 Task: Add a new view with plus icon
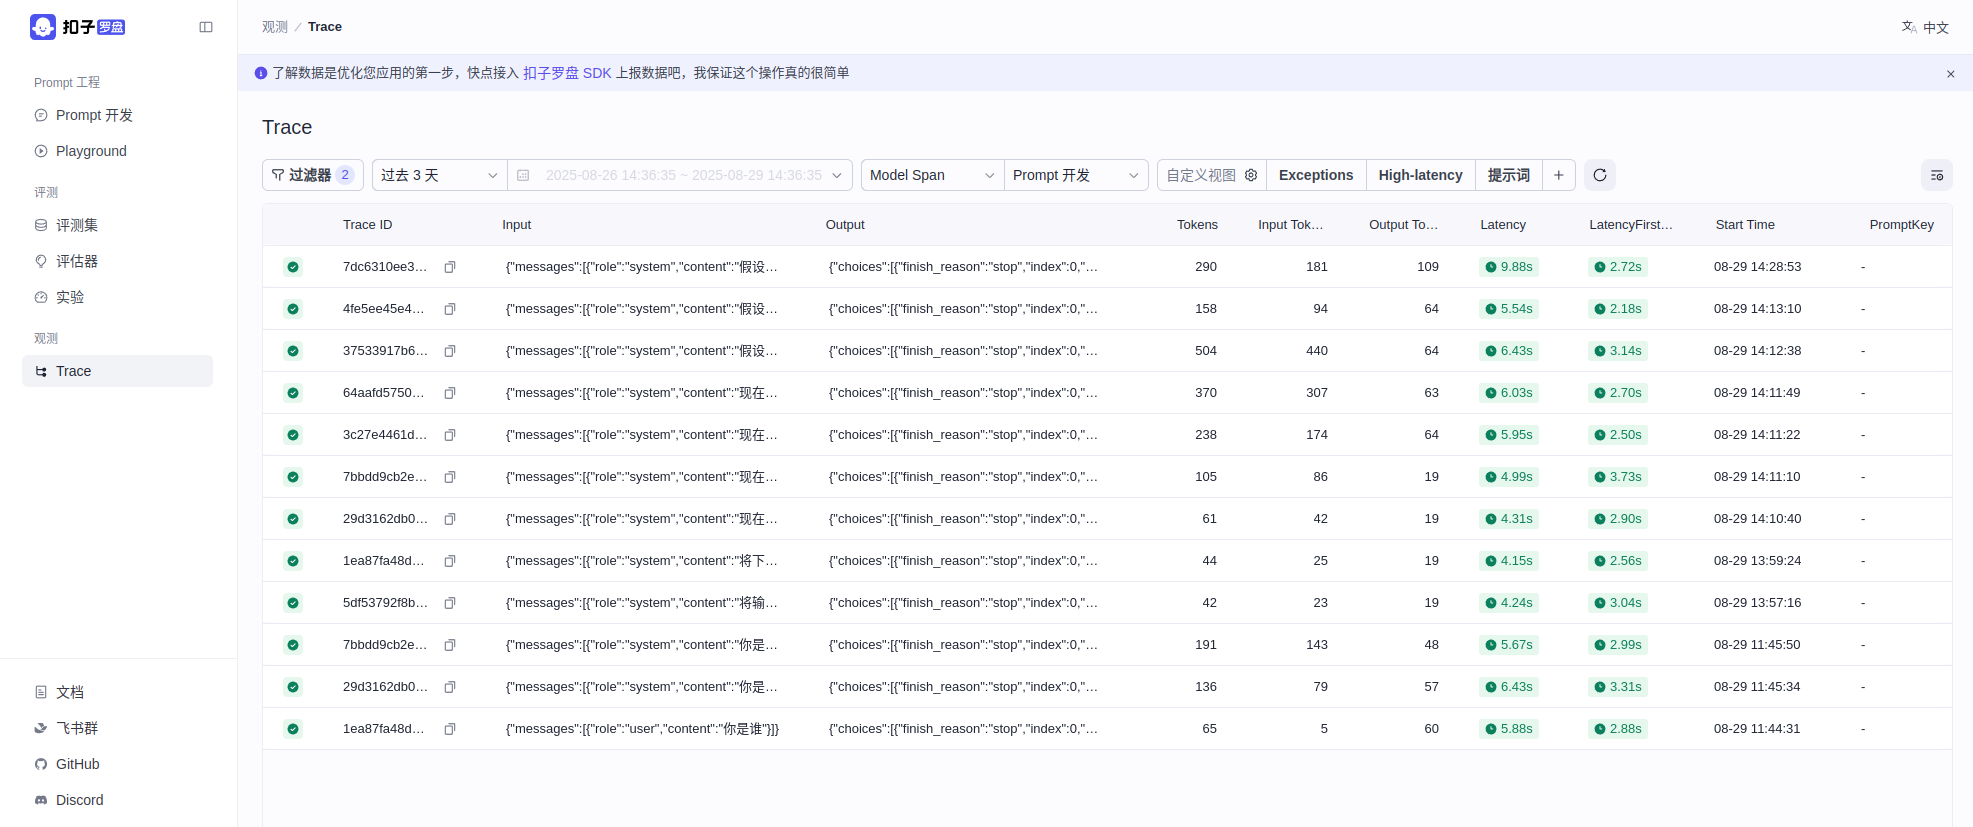1559,175
